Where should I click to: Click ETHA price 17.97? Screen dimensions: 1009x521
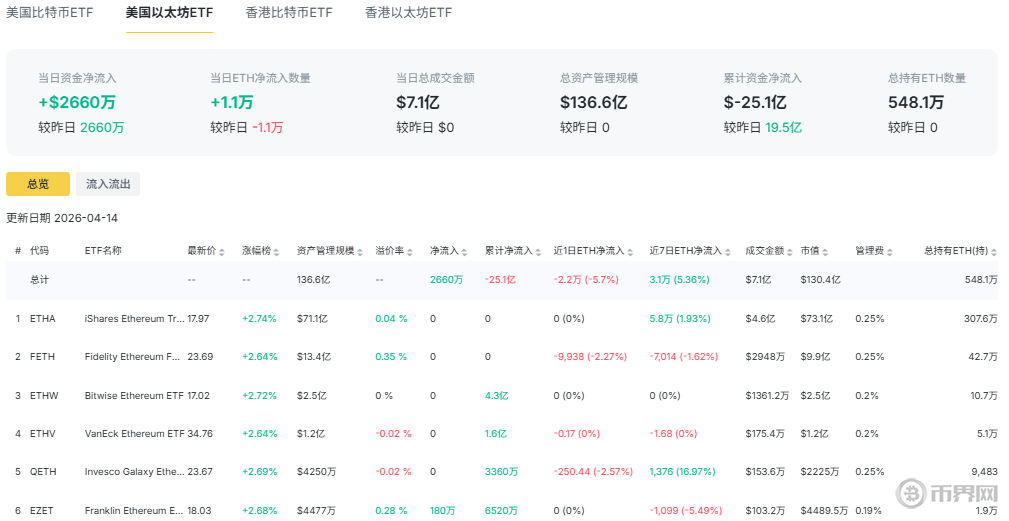pos(198,318)
